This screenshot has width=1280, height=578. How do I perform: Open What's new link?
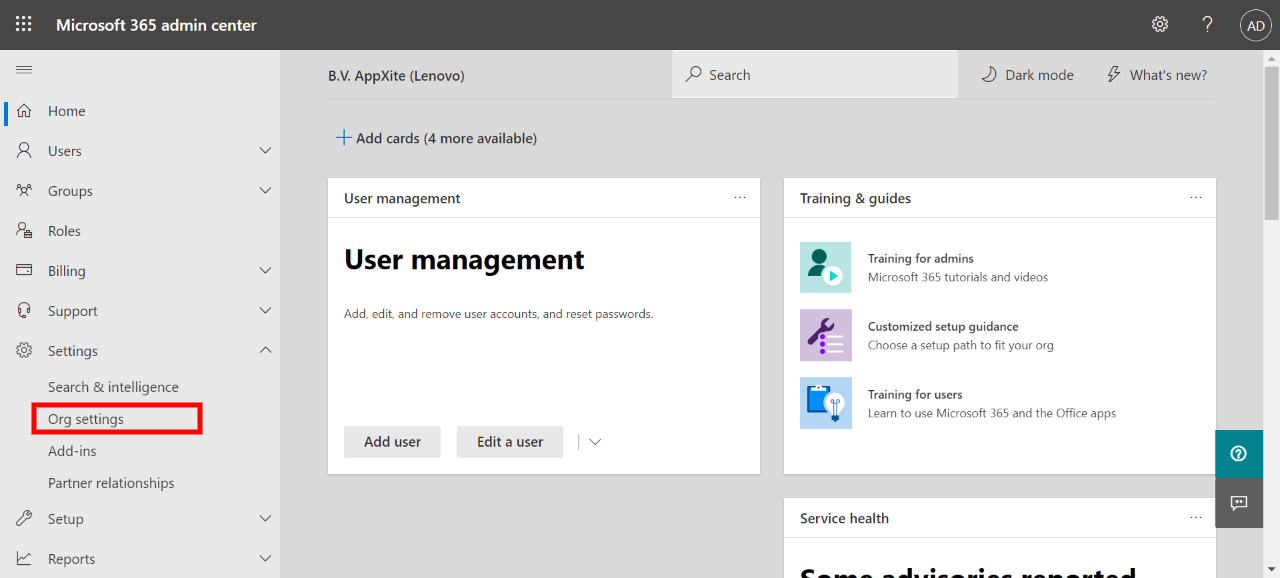pos(1157,75)
